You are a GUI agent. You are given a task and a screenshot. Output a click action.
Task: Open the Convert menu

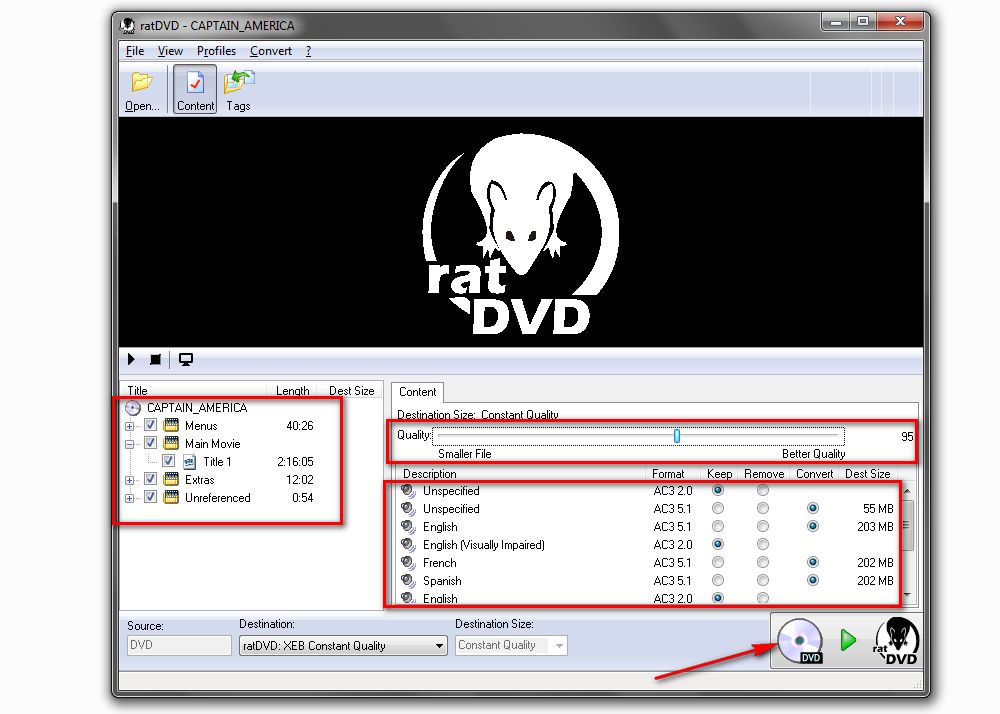click(271, 51)
